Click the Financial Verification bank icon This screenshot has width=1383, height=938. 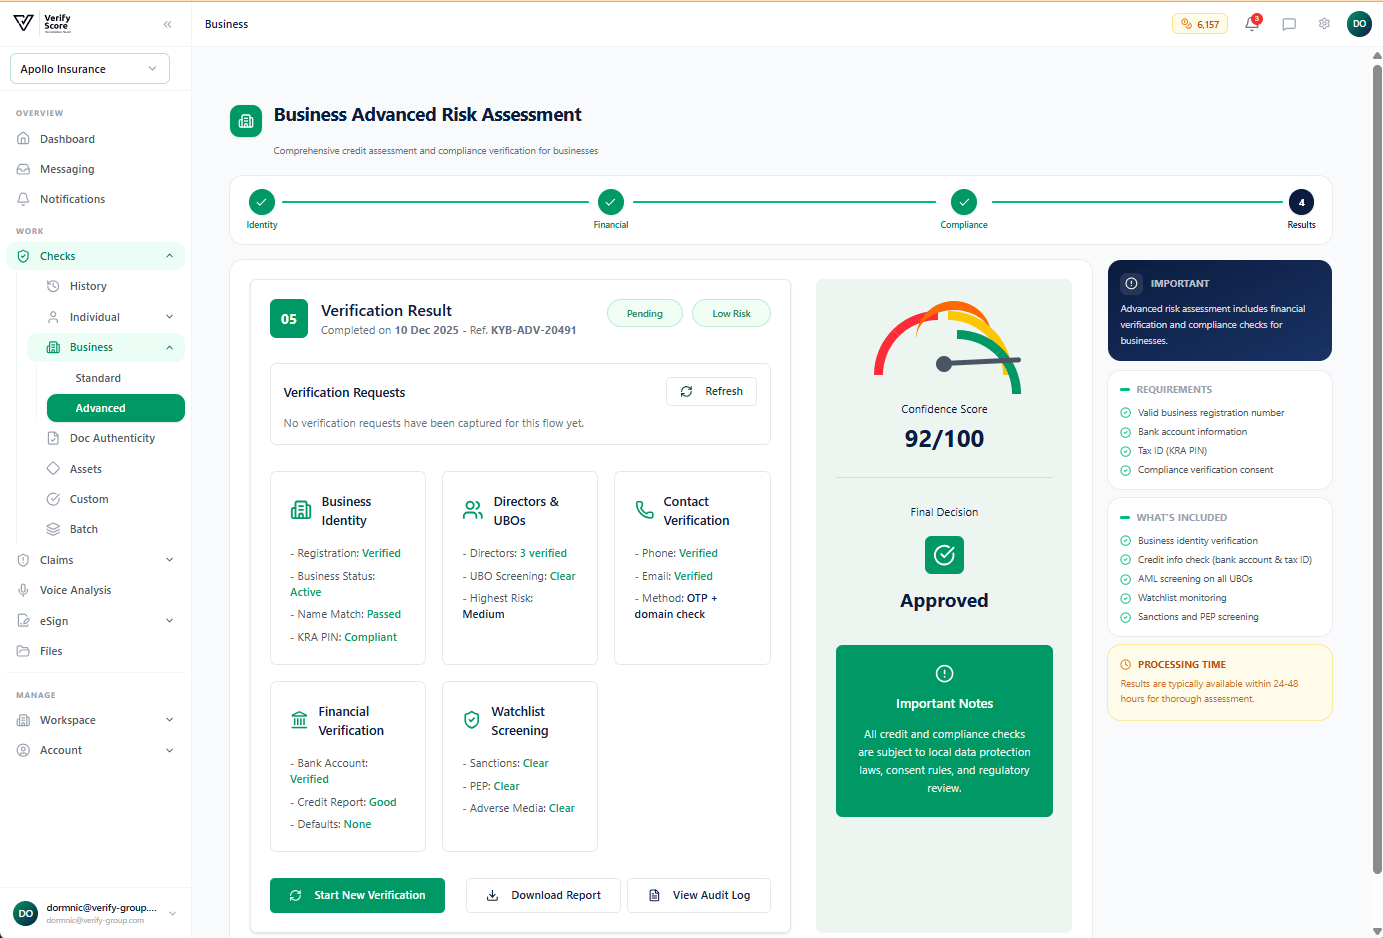tap(299, 720)
